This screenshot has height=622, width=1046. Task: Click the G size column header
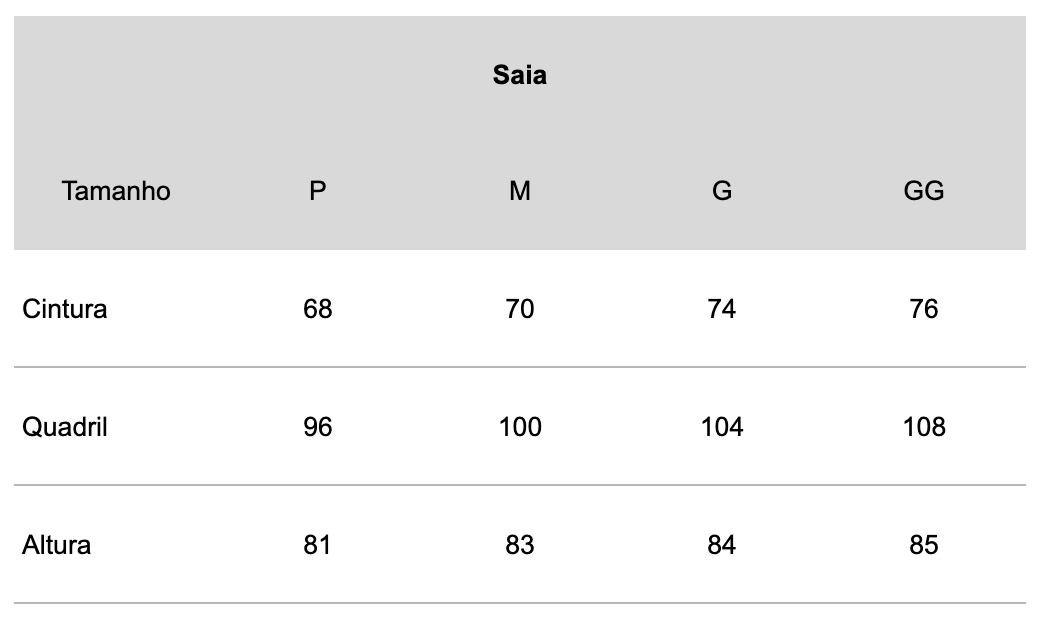coord(722,191)
